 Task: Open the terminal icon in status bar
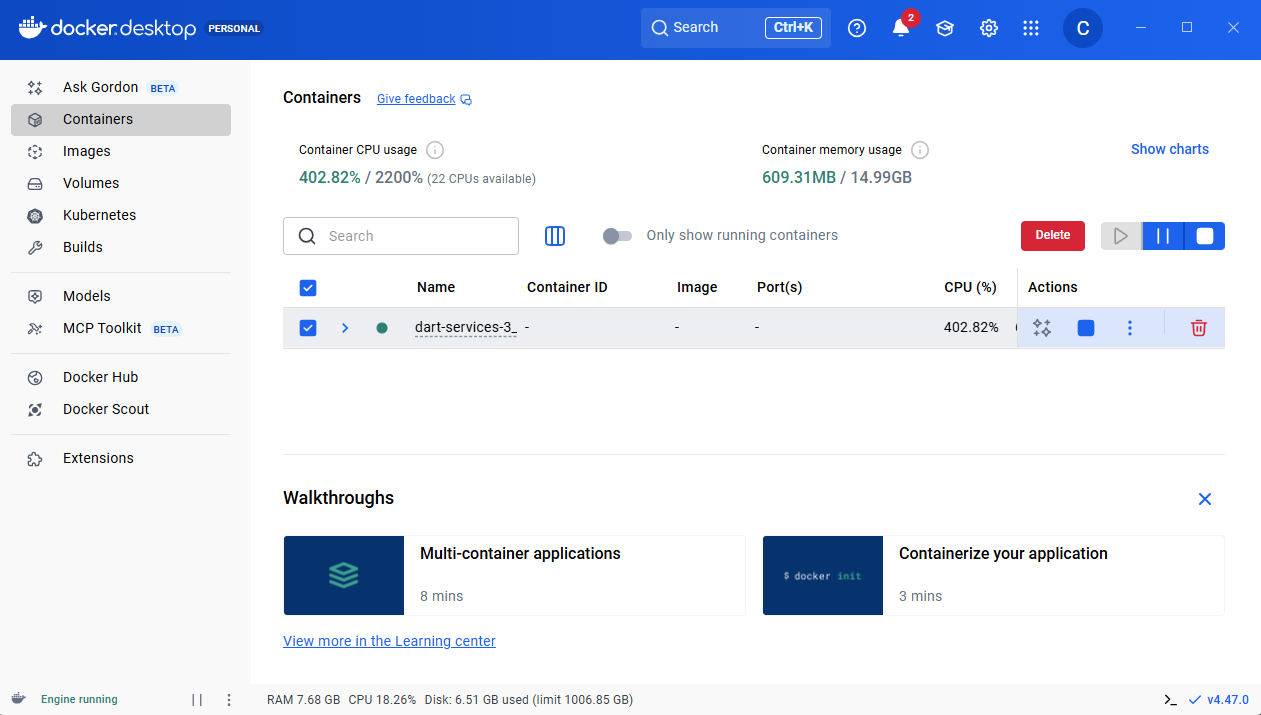pyautogui.click(x=1170, y=700)
